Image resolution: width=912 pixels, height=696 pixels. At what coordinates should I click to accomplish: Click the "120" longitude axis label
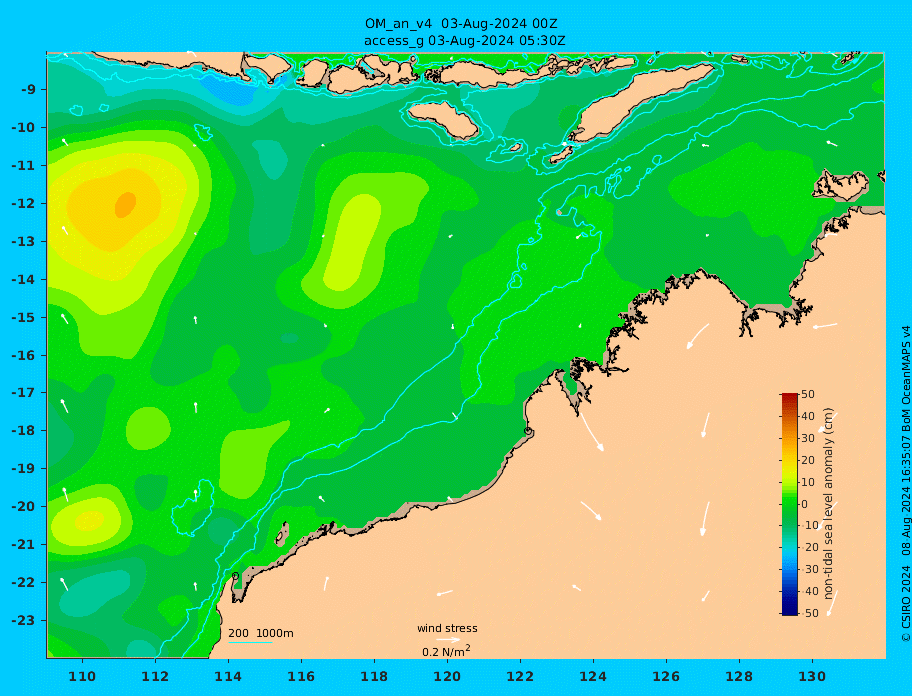[x=447, y=676]
